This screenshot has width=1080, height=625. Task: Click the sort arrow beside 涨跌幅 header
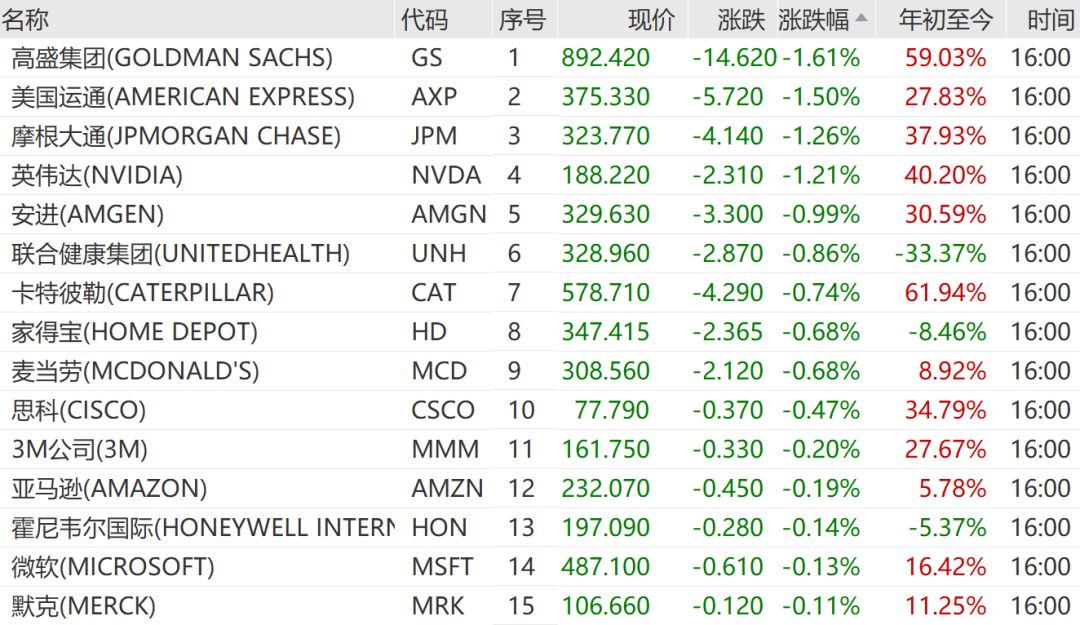(x=861, y=18)
